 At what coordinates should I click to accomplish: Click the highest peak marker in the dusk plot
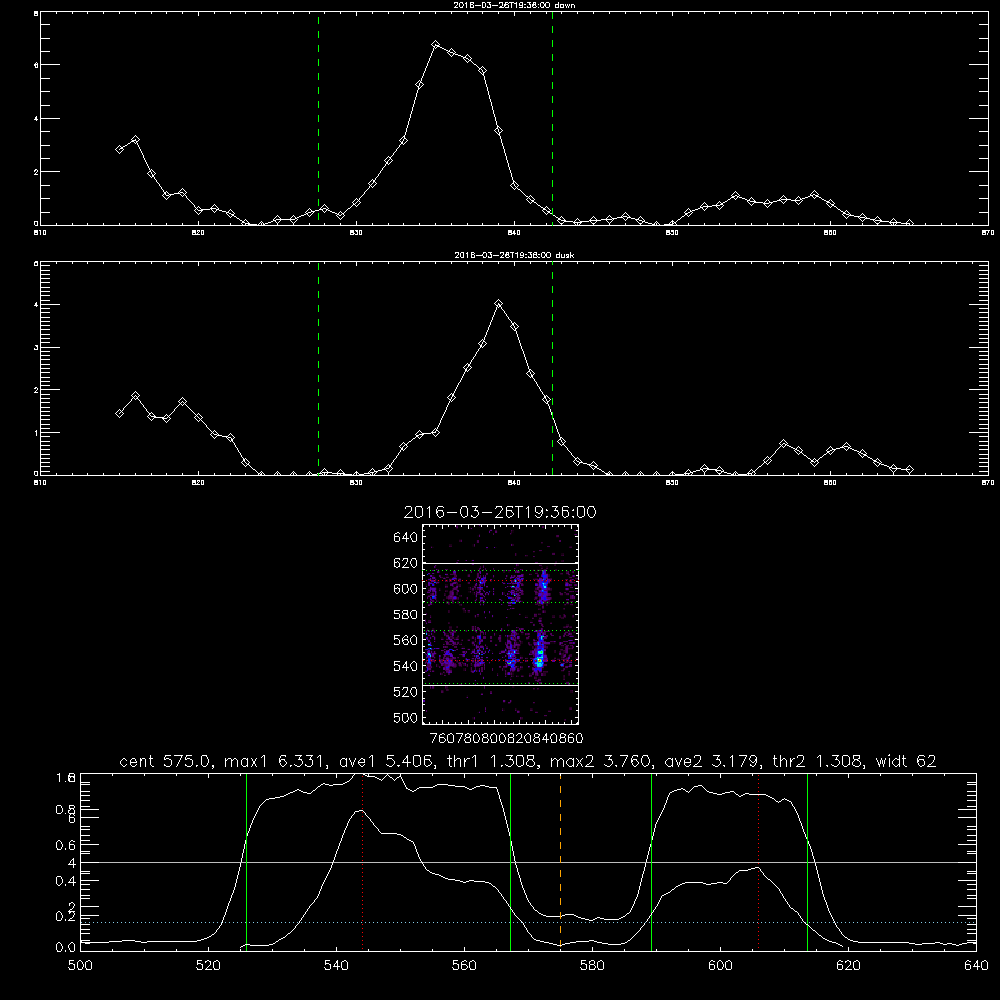click(x=499, y=304)
